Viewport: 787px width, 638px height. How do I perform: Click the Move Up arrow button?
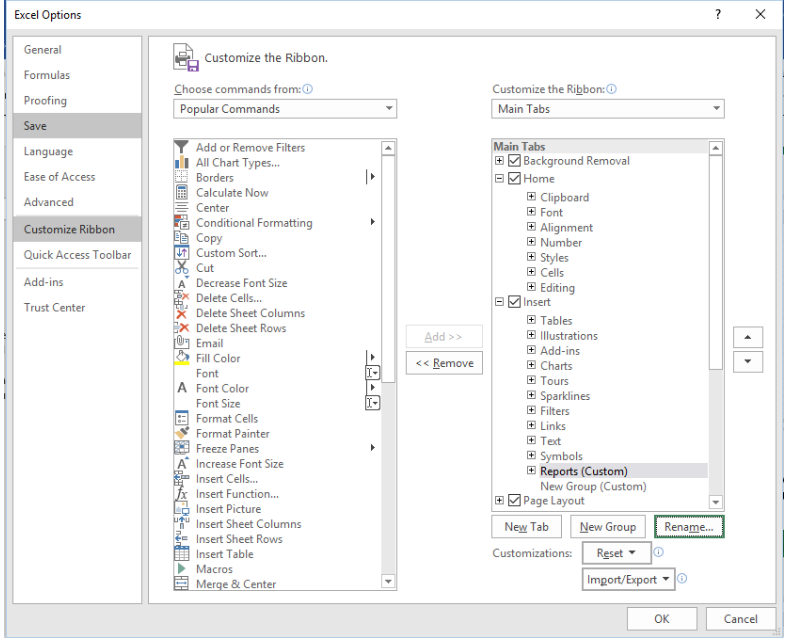coord(748,337)
